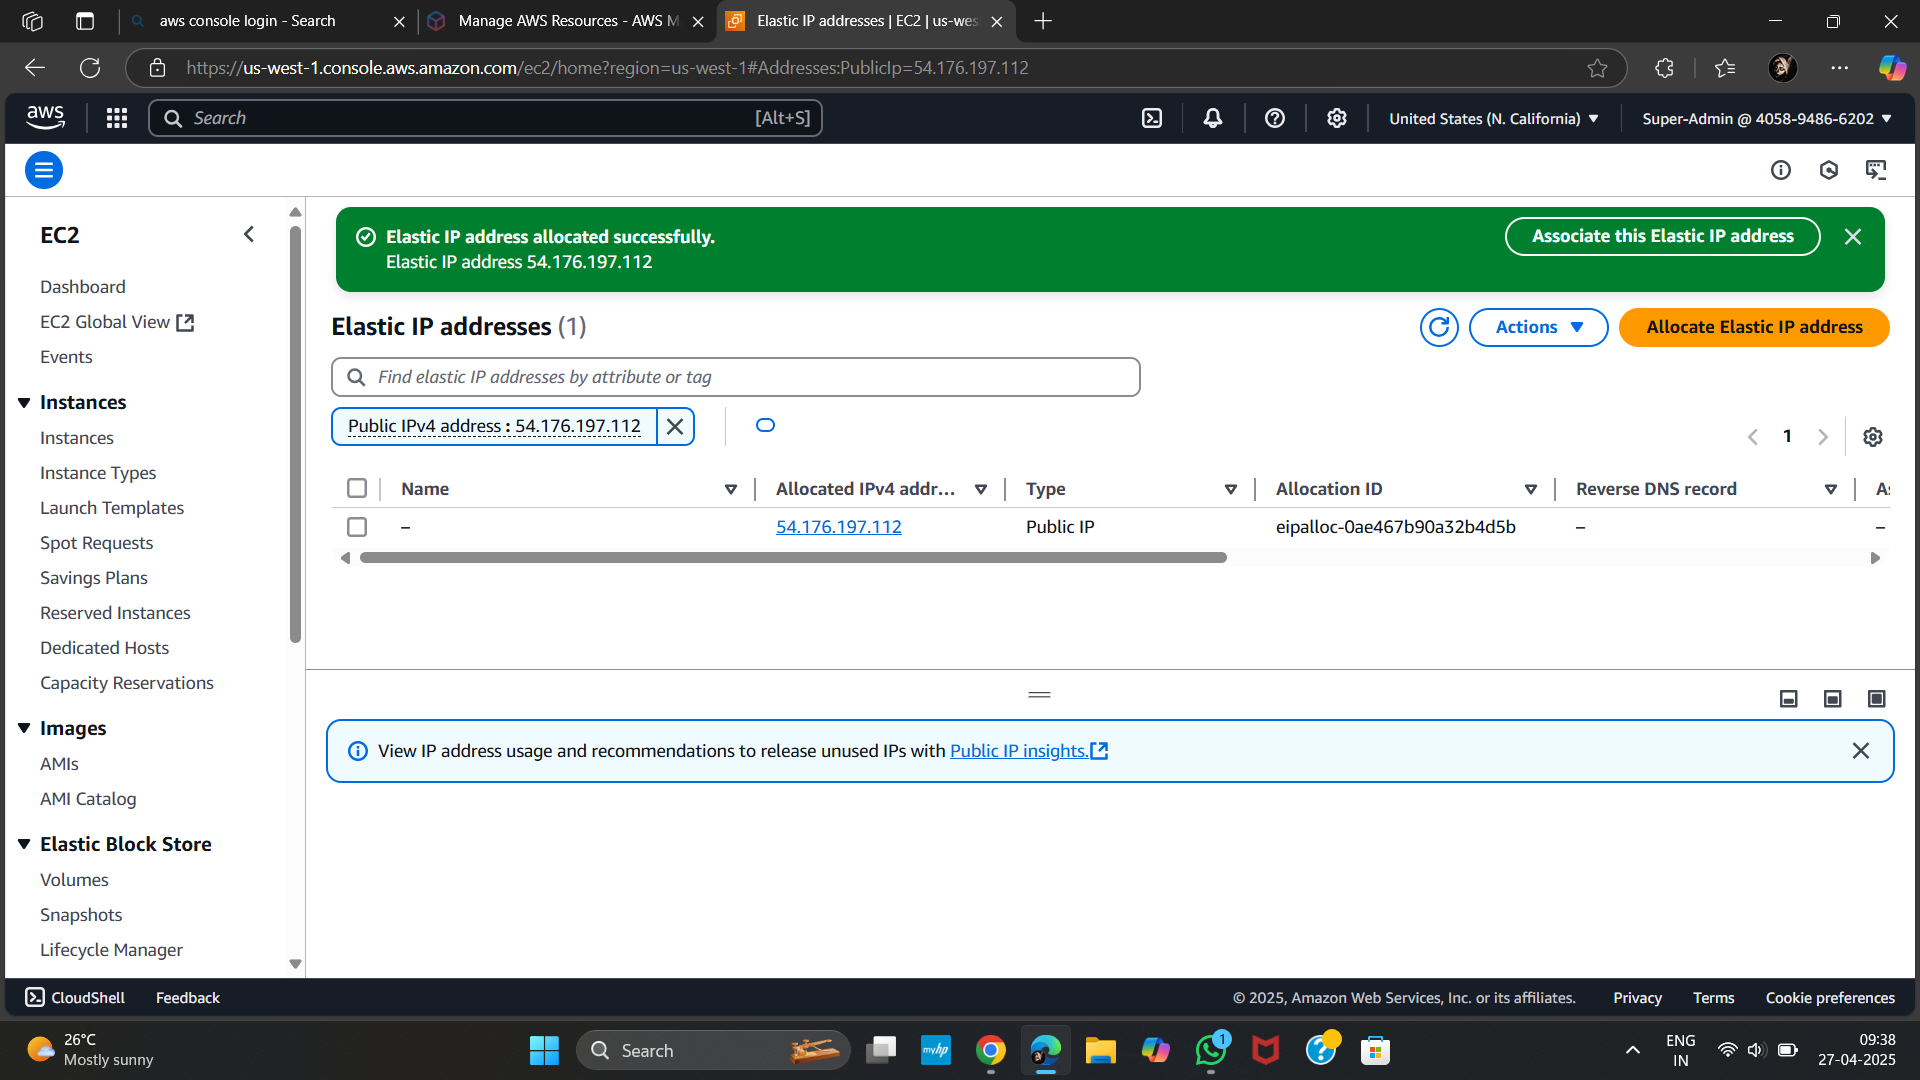Reload the browser page
This screenshot has height=1080, width=1920.
pos(90,68)
